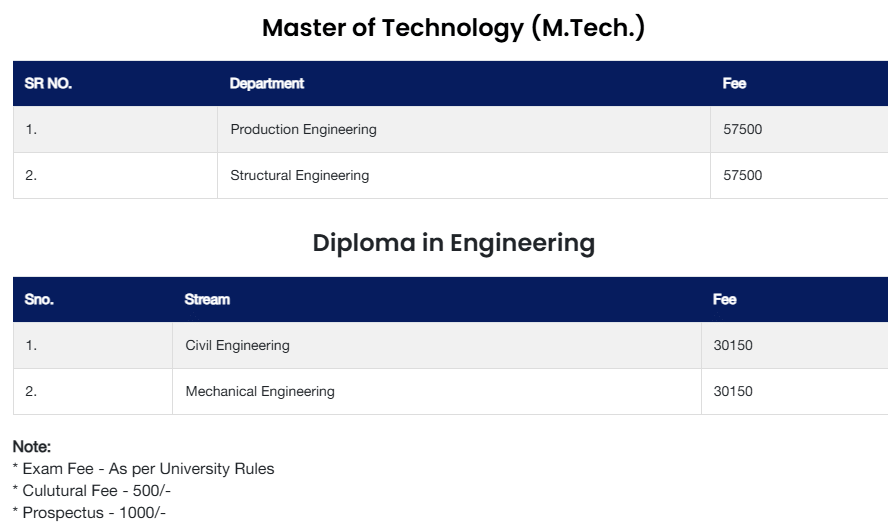888x530 pixels.
Task: Click the Note: label
Action: tap(31, 447)
